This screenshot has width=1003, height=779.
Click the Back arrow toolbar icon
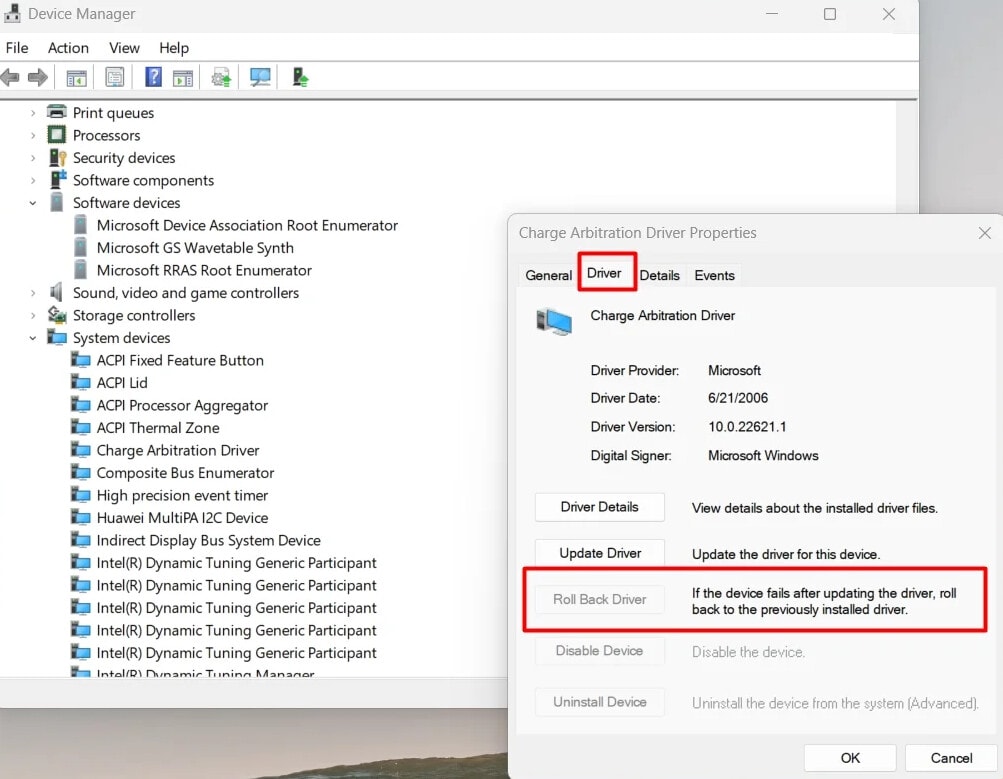pyautogui.click(x=10, y=78)
